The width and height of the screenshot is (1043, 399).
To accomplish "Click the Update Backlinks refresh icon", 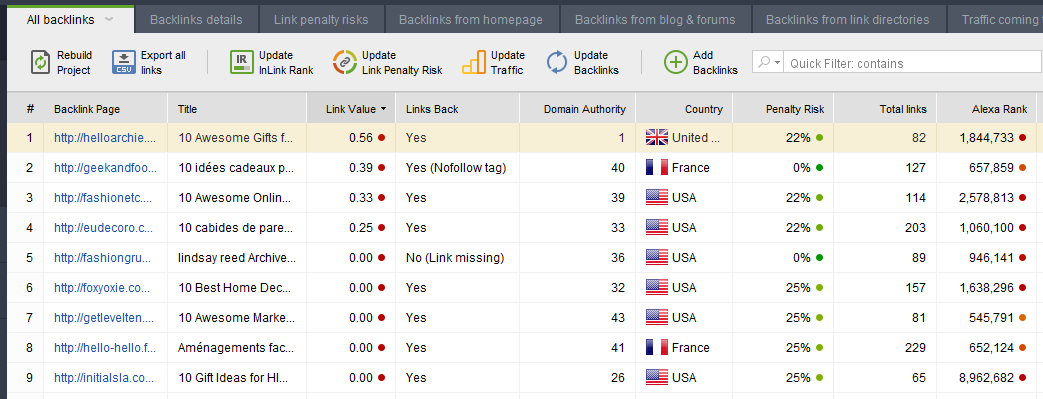I will pyautogui.click(x=557, y=63).
